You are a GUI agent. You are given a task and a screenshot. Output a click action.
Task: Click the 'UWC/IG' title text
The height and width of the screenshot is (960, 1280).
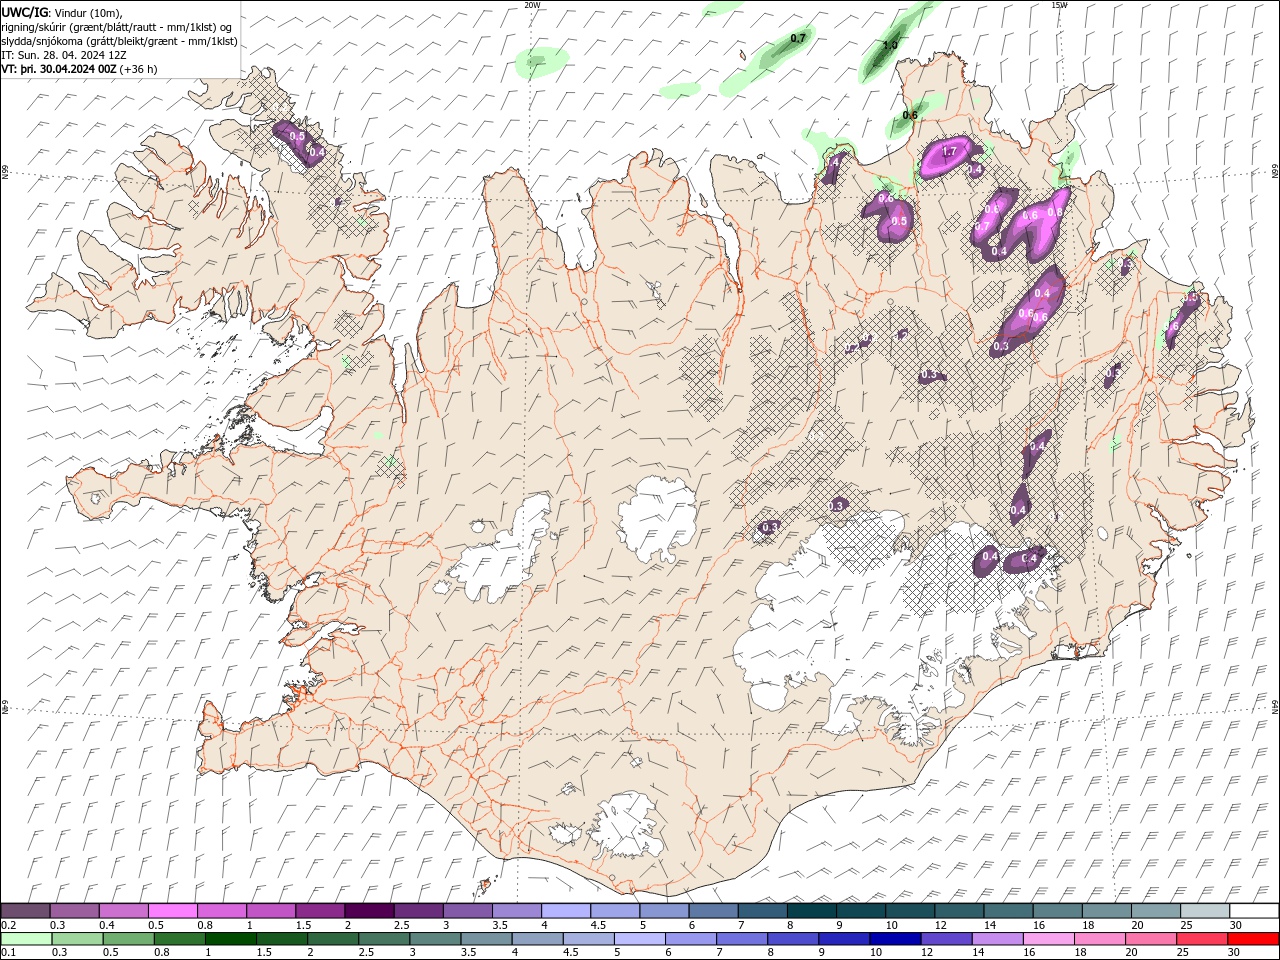tap(24, 12)
